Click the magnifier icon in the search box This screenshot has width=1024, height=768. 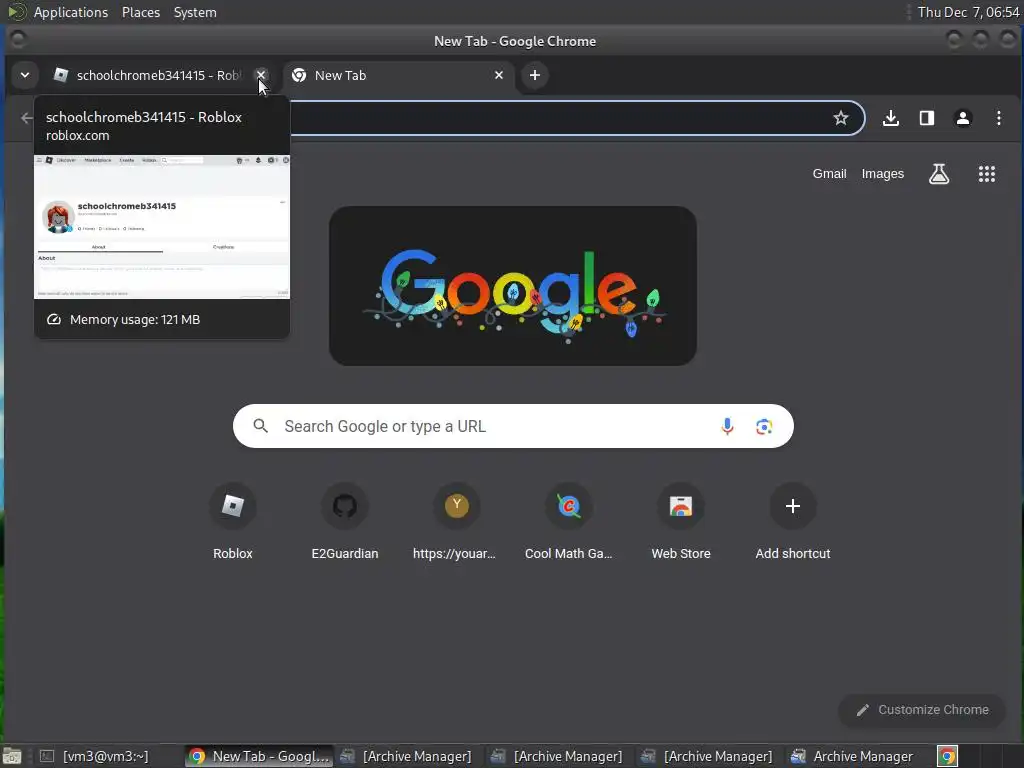[x=261, y=426]
